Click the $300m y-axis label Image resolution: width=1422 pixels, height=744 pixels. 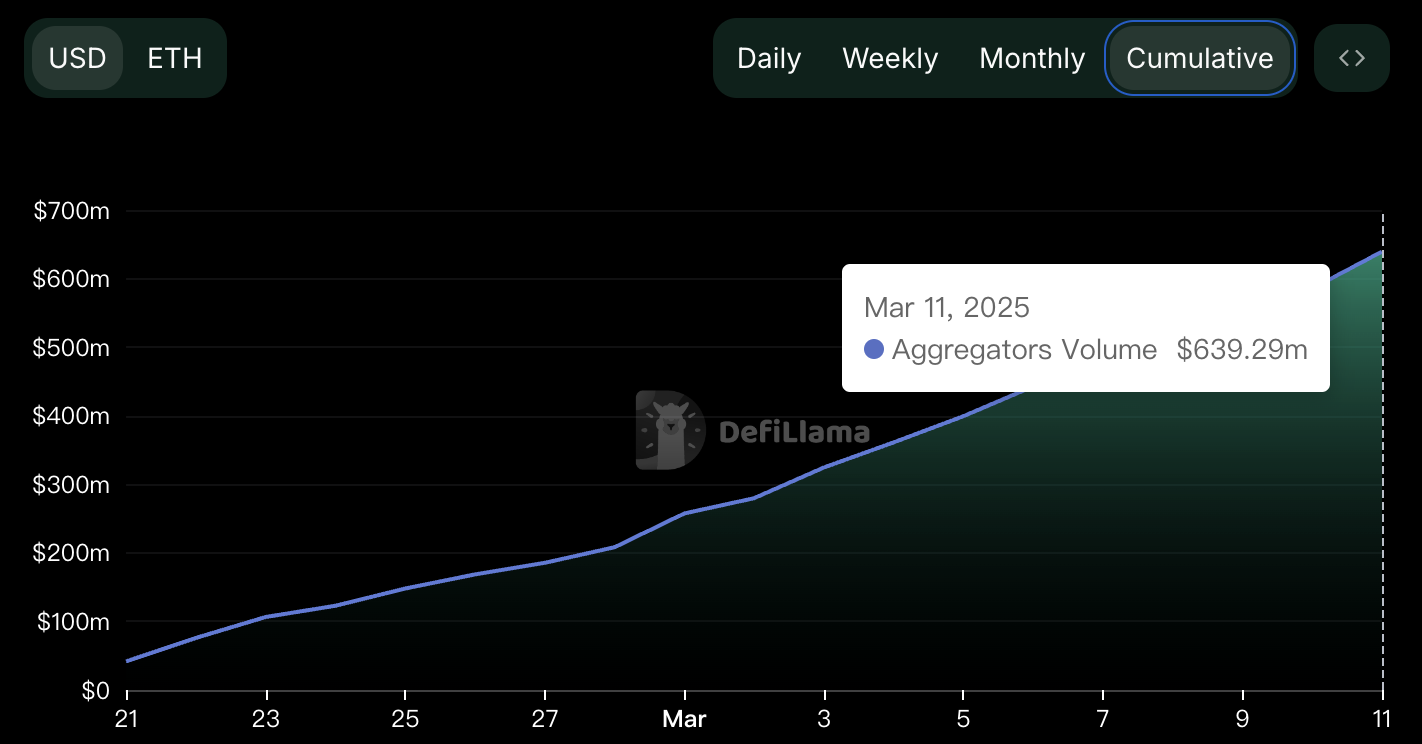coord(71,485)
